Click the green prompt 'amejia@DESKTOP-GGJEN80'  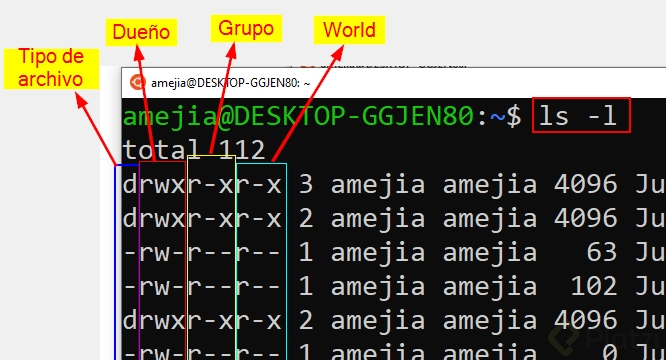click(x=298, y=116)
